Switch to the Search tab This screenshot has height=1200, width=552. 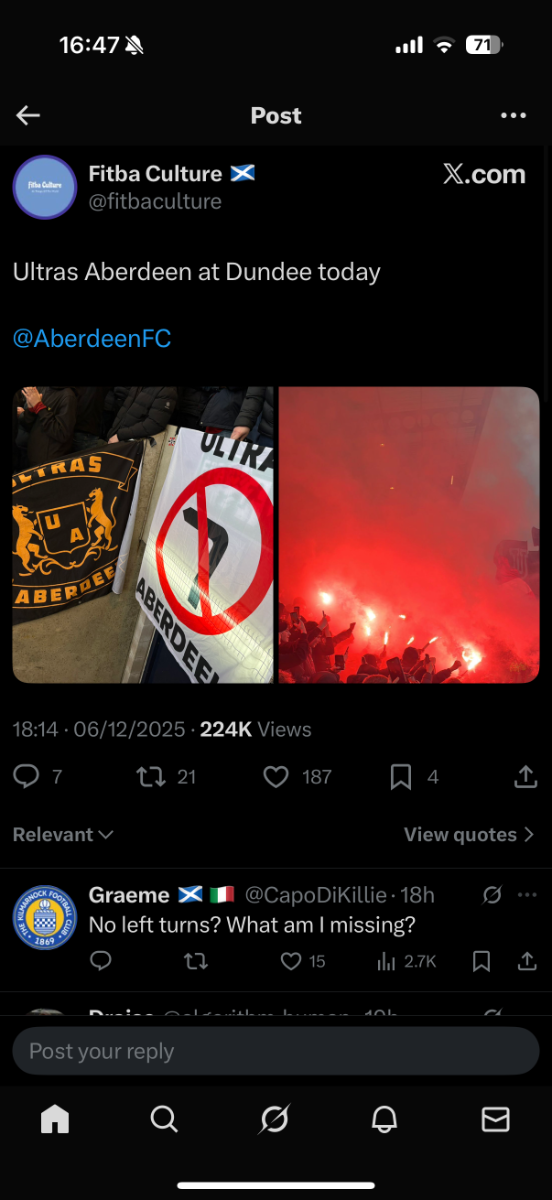click(x=165, y=1120)
